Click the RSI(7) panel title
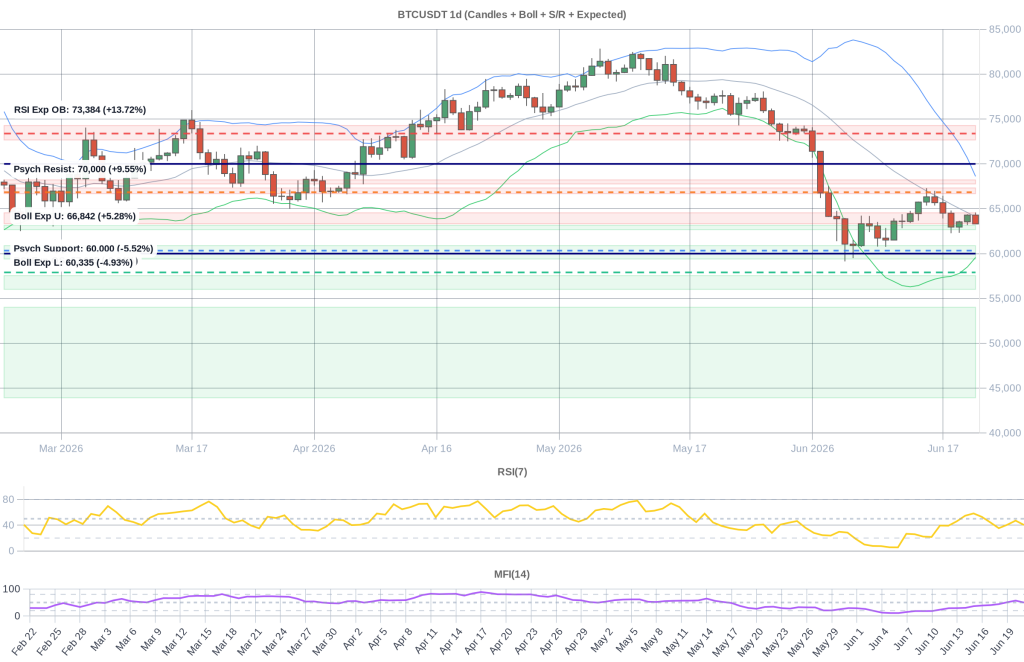This screenshot has height=662, width=1024. point(512,472)
